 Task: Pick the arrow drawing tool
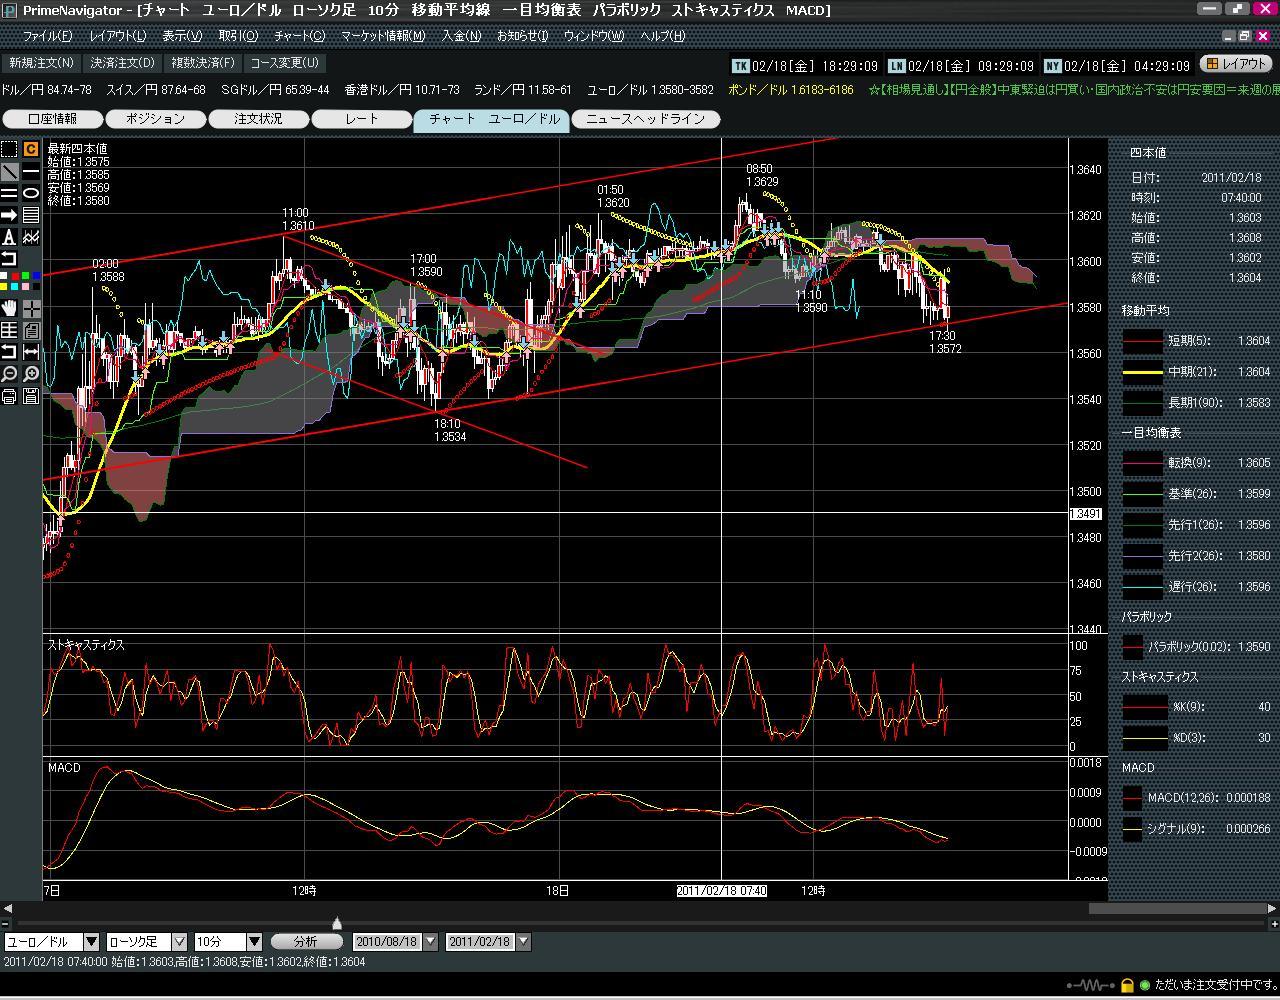click(x=9, y=215)
